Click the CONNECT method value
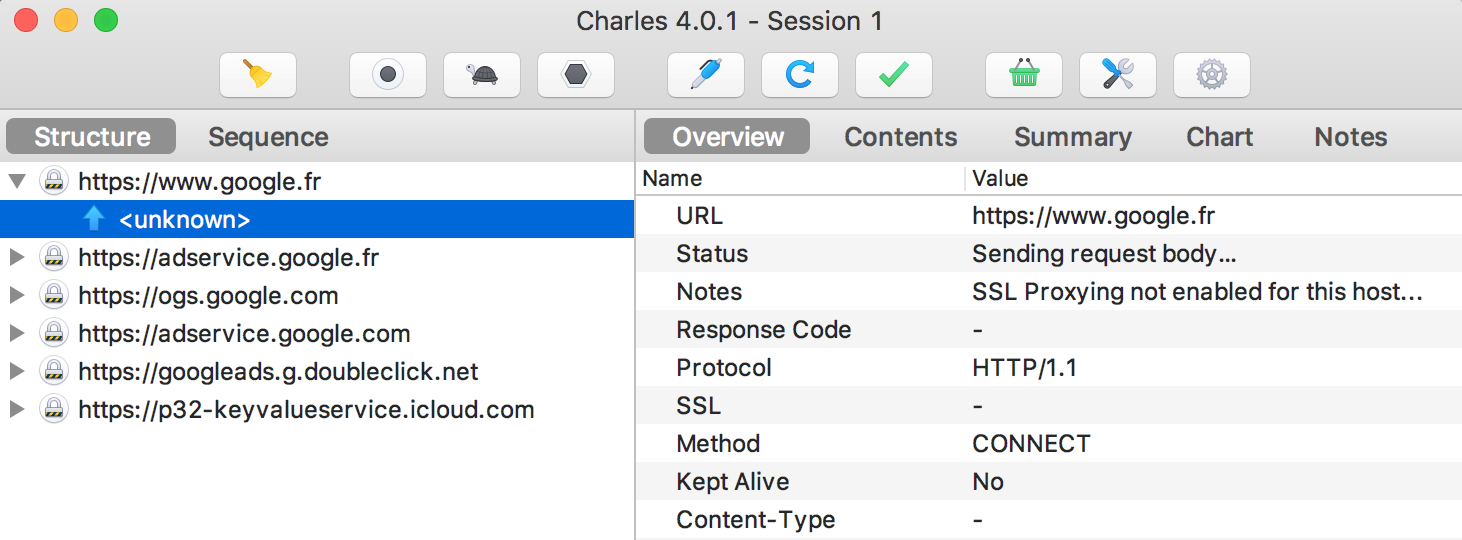Screen dimensions: 1462x540 (x=1031, y=444)
